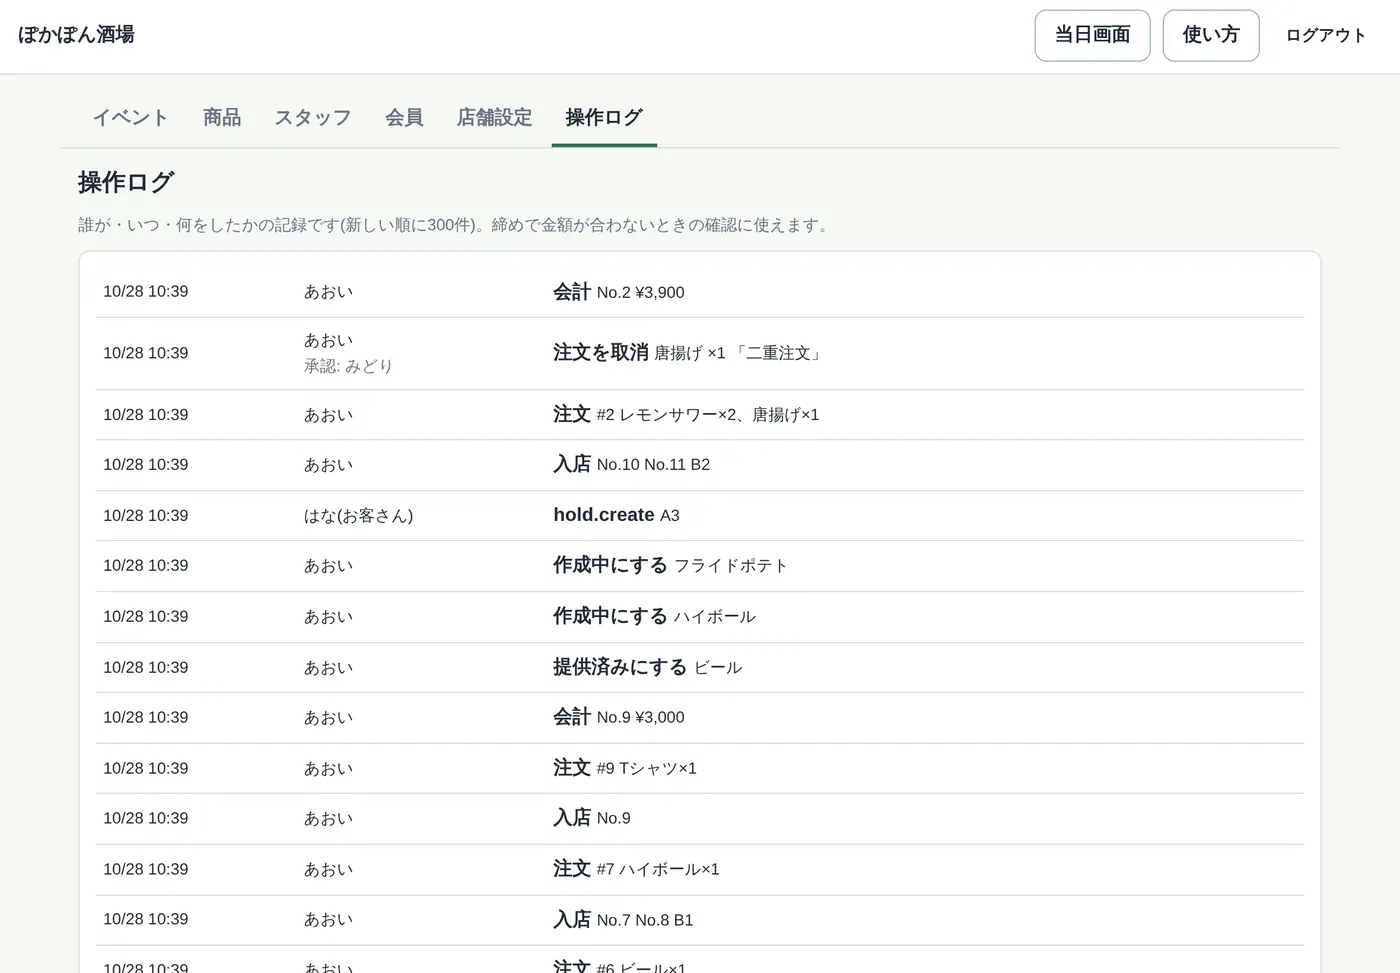This screenshot has width=1400, height=973.
Task: Switch to the イベント tab
Action: (130, 118)
